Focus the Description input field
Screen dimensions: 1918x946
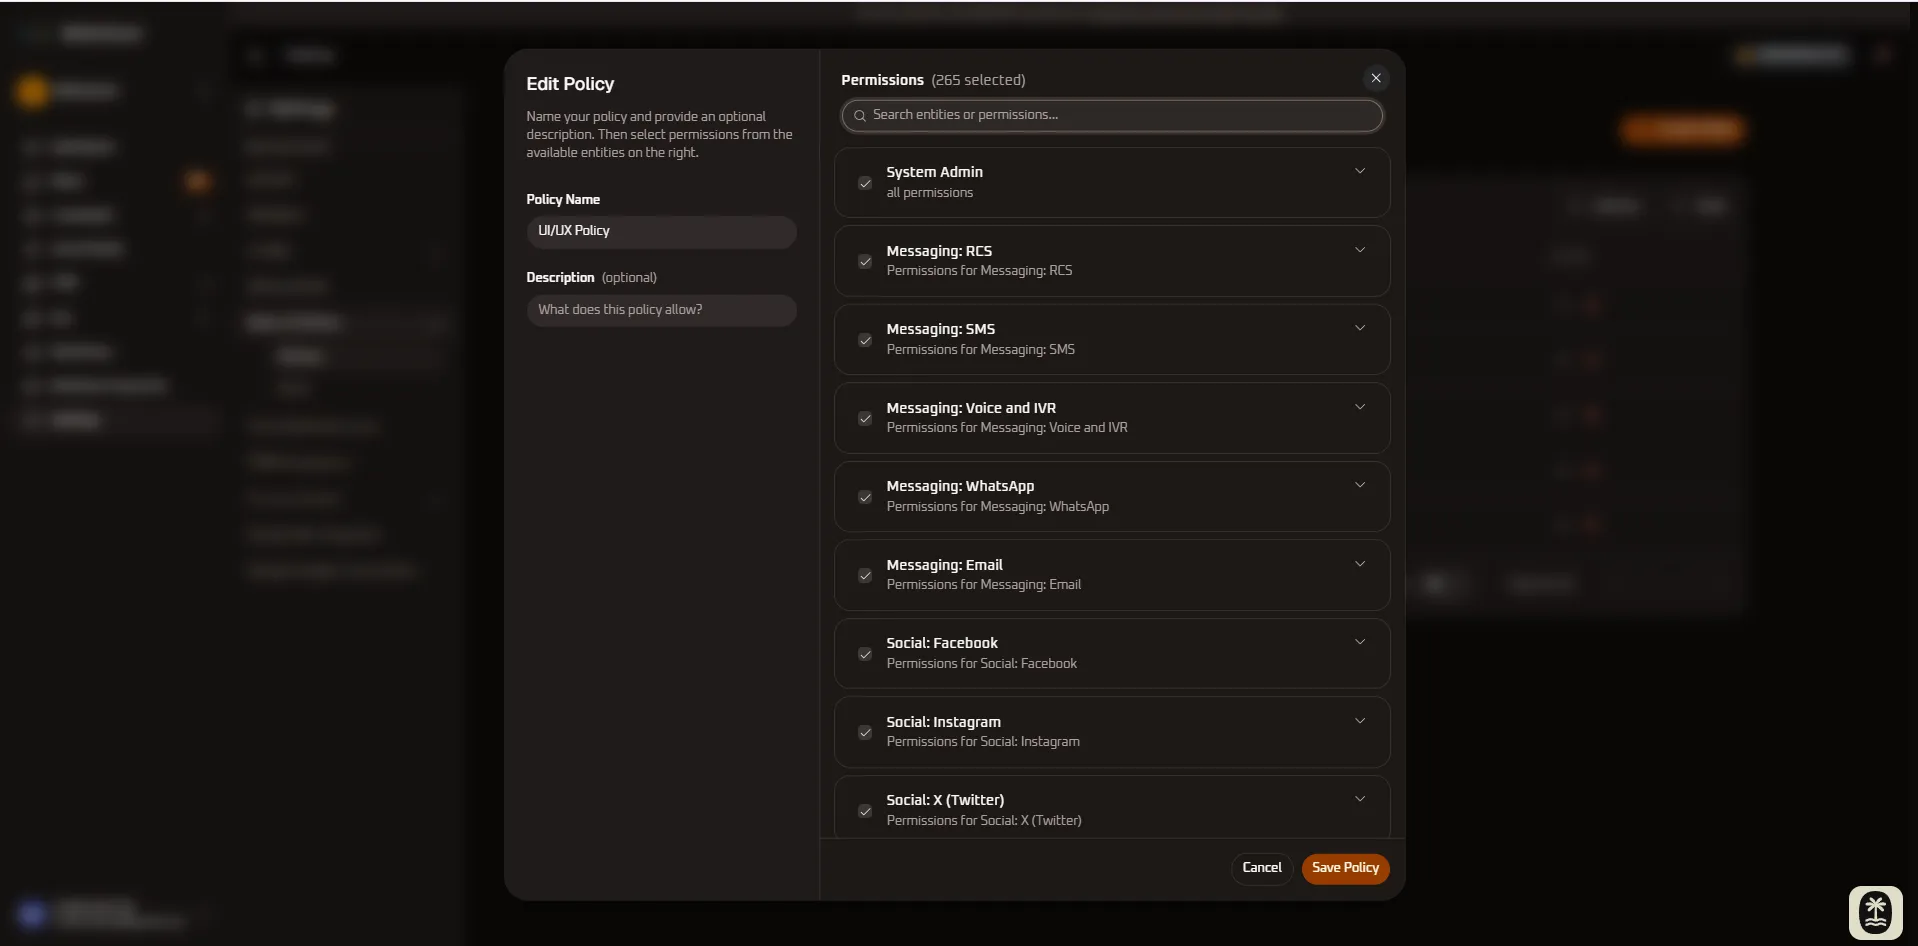tap(661, 310)
